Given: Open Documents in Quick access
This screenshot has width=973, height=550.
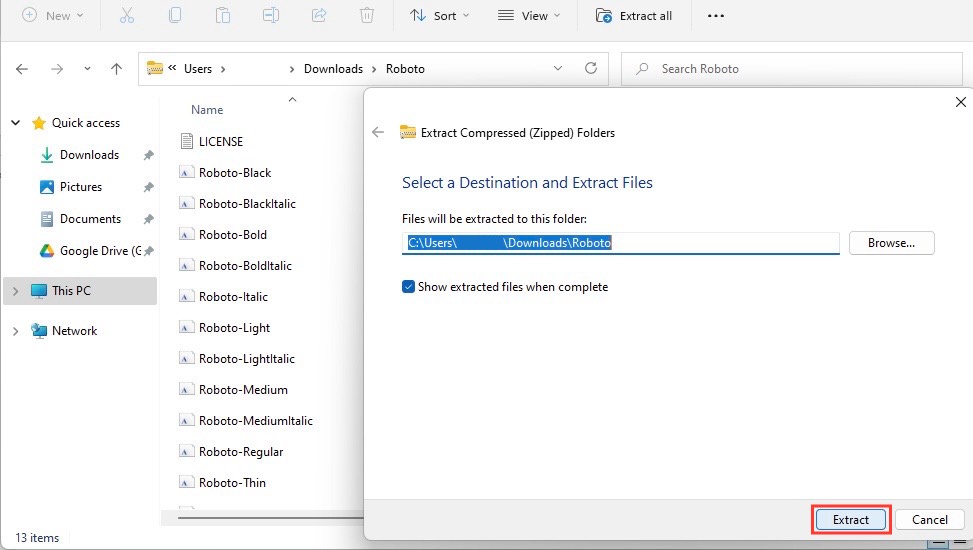Looking at the screenshot, I should pyautogui.click(x=90, y=219).
